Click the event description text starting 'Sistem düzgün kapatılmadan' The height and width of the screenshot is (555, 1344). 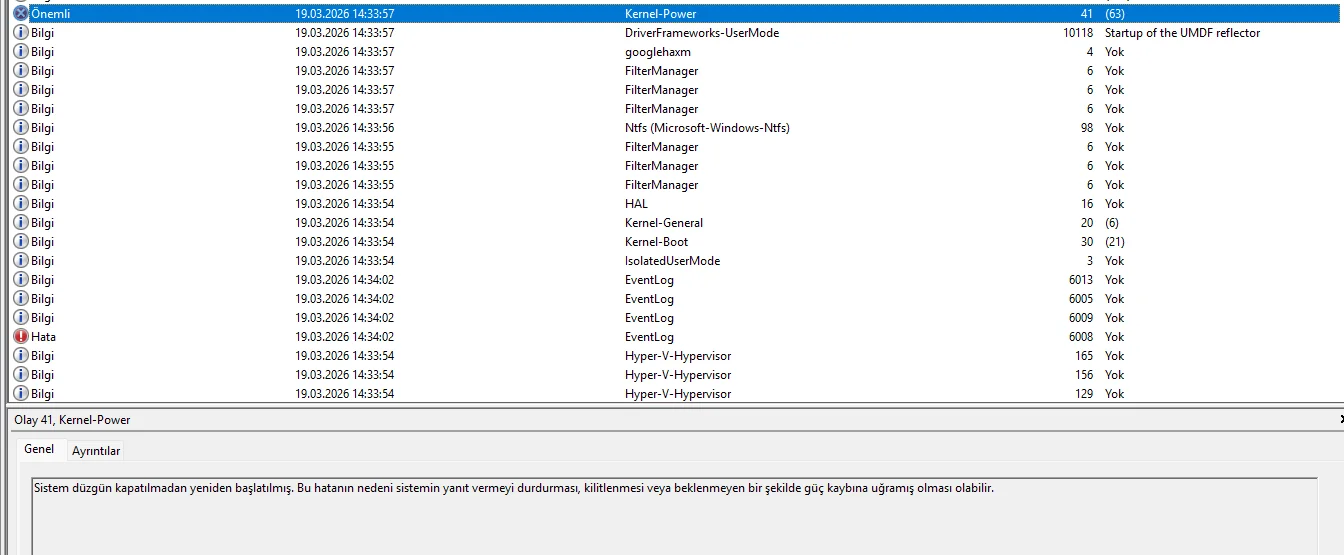[x=514, y=489]
